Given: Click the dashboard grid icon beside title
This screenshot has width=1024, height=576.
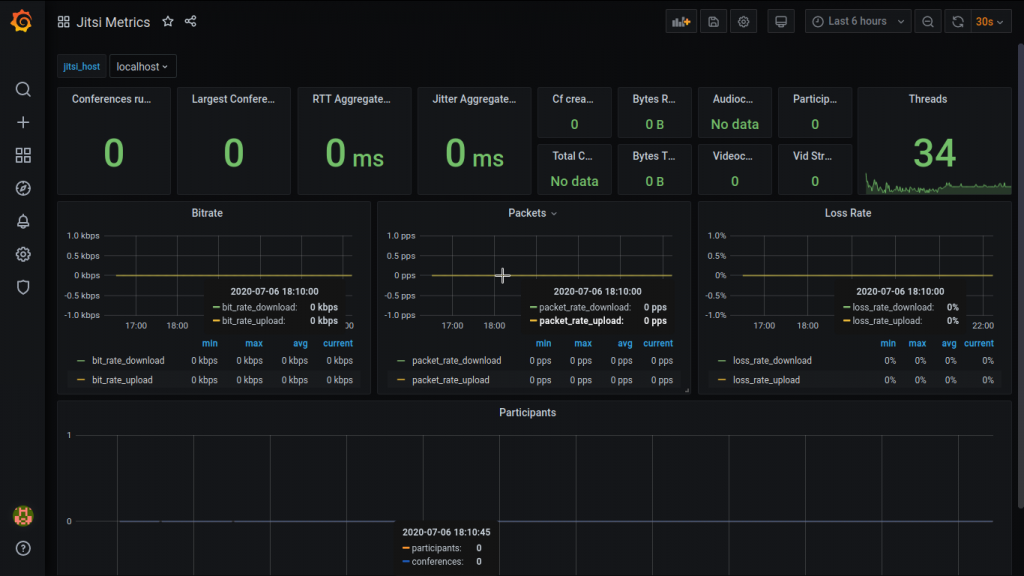Looking at the screenshot, I should point(63,22).
